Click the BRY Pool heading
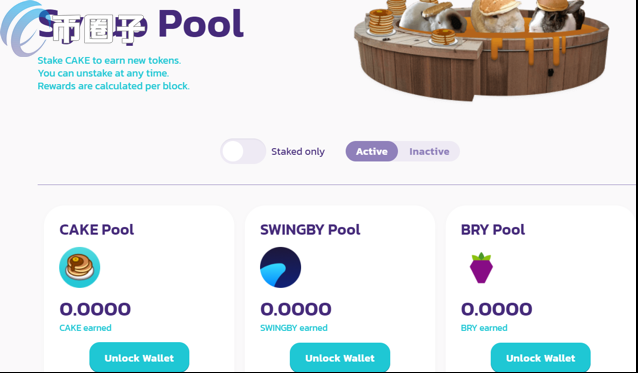This screenshot has width=638, height=373. (x=493, y=230)
